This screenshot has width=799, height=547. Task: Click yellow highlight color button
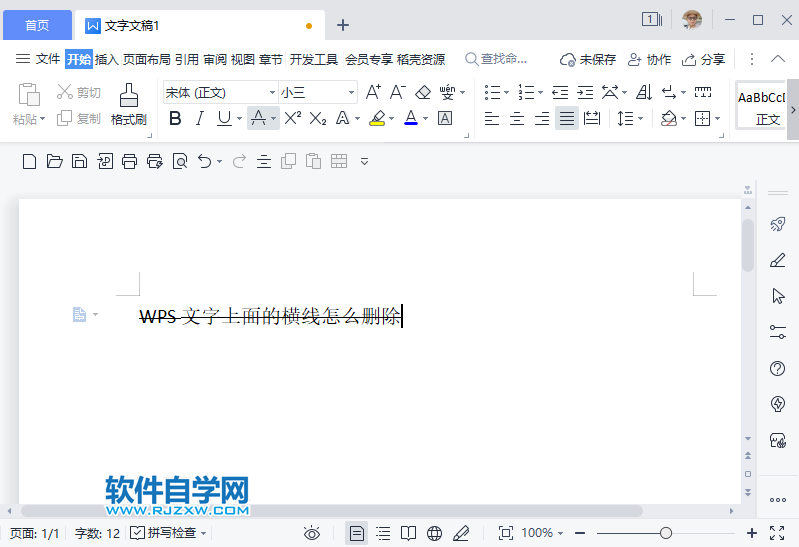(x=377, y=119)
